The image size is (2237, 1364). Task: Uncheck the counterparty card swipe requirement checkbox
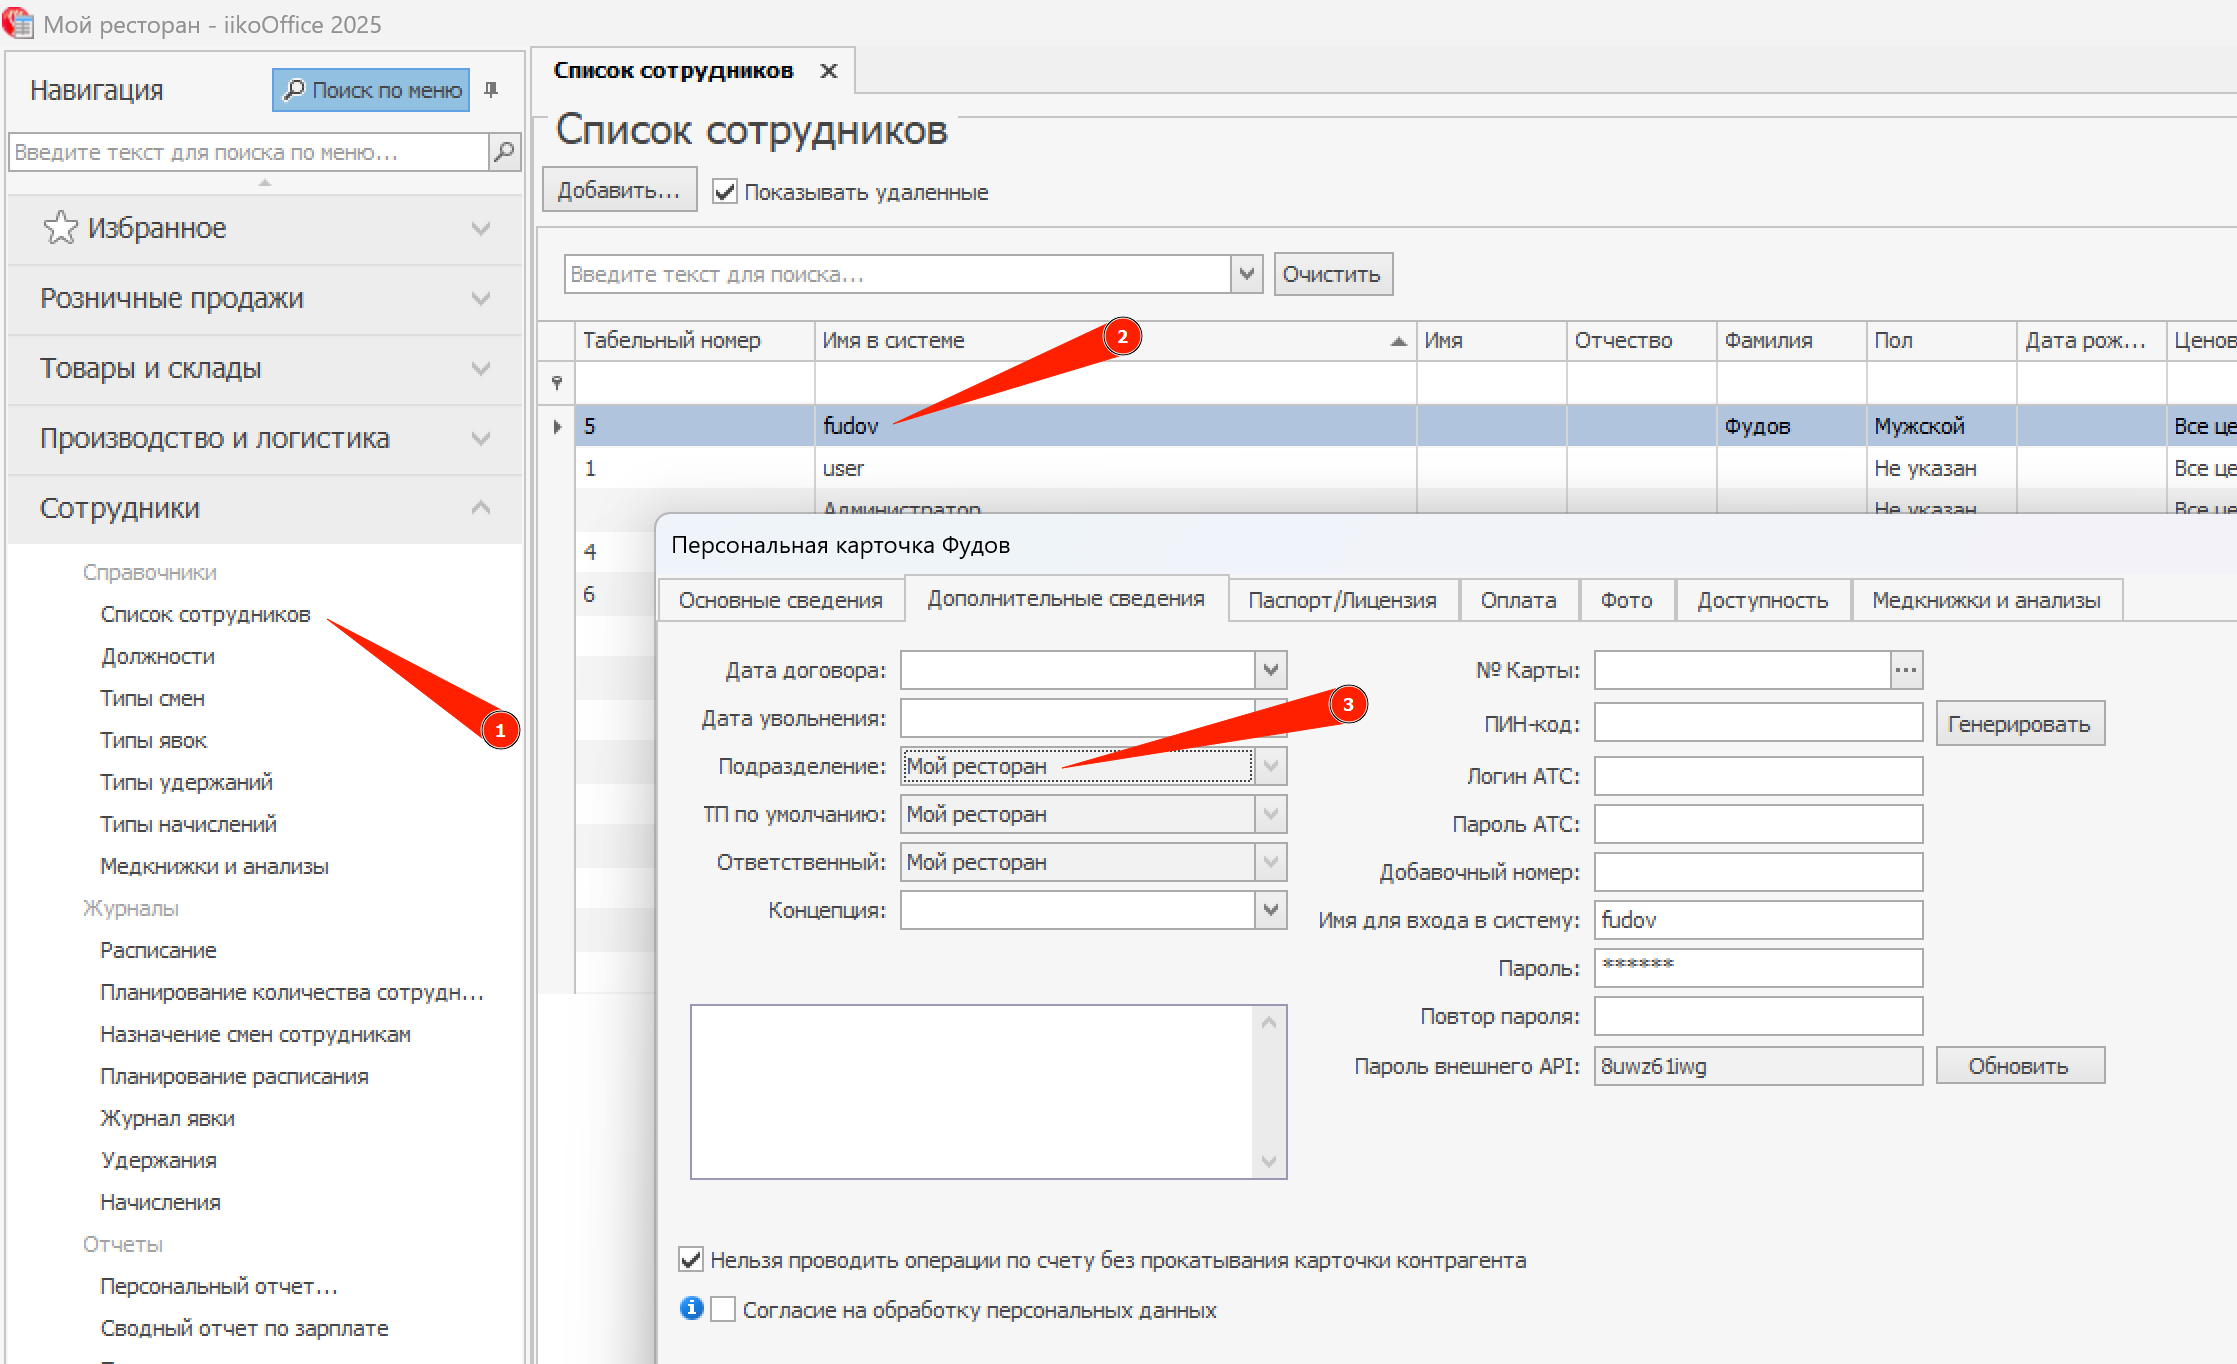[691, 1259]
